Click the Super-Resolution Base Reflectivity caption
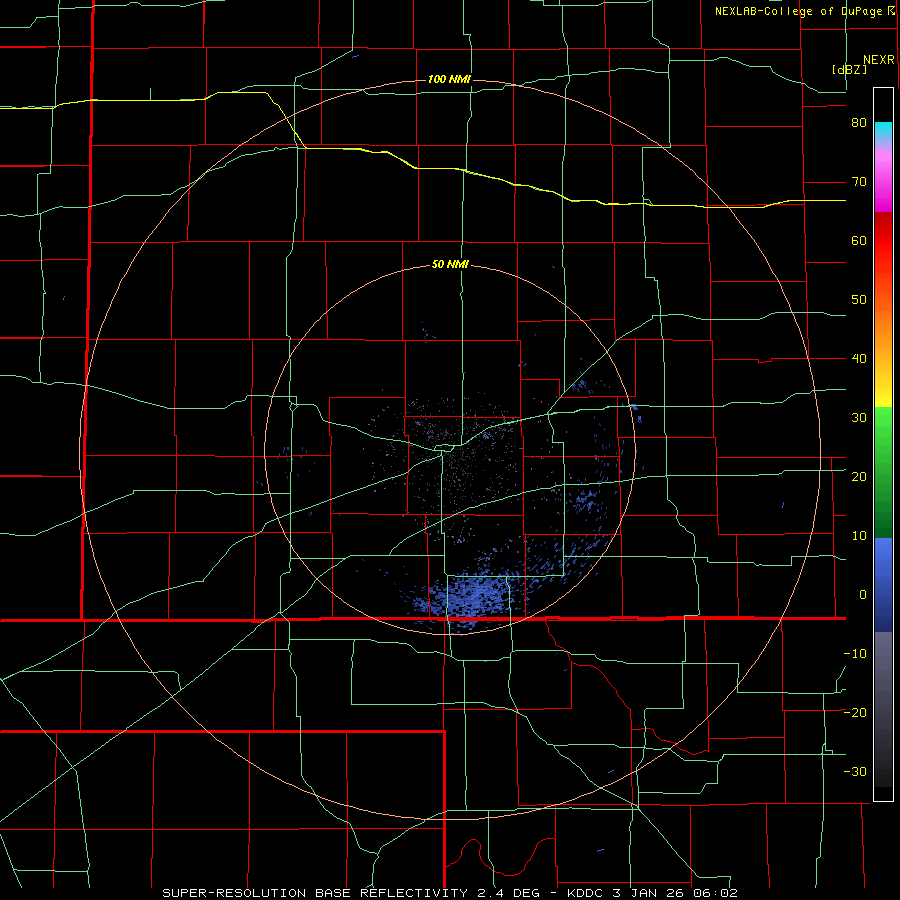The image size is (900, 900). [449, 893]
